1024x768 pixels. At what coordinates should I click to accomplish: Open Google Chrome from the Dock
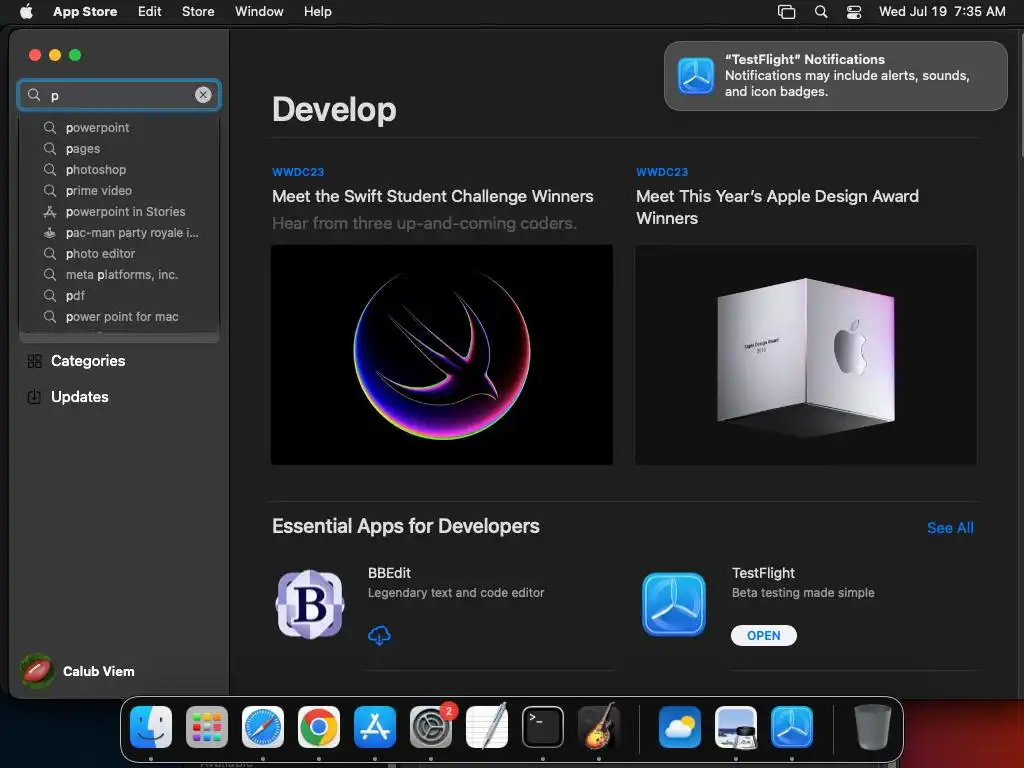click(x=319, y=727)
